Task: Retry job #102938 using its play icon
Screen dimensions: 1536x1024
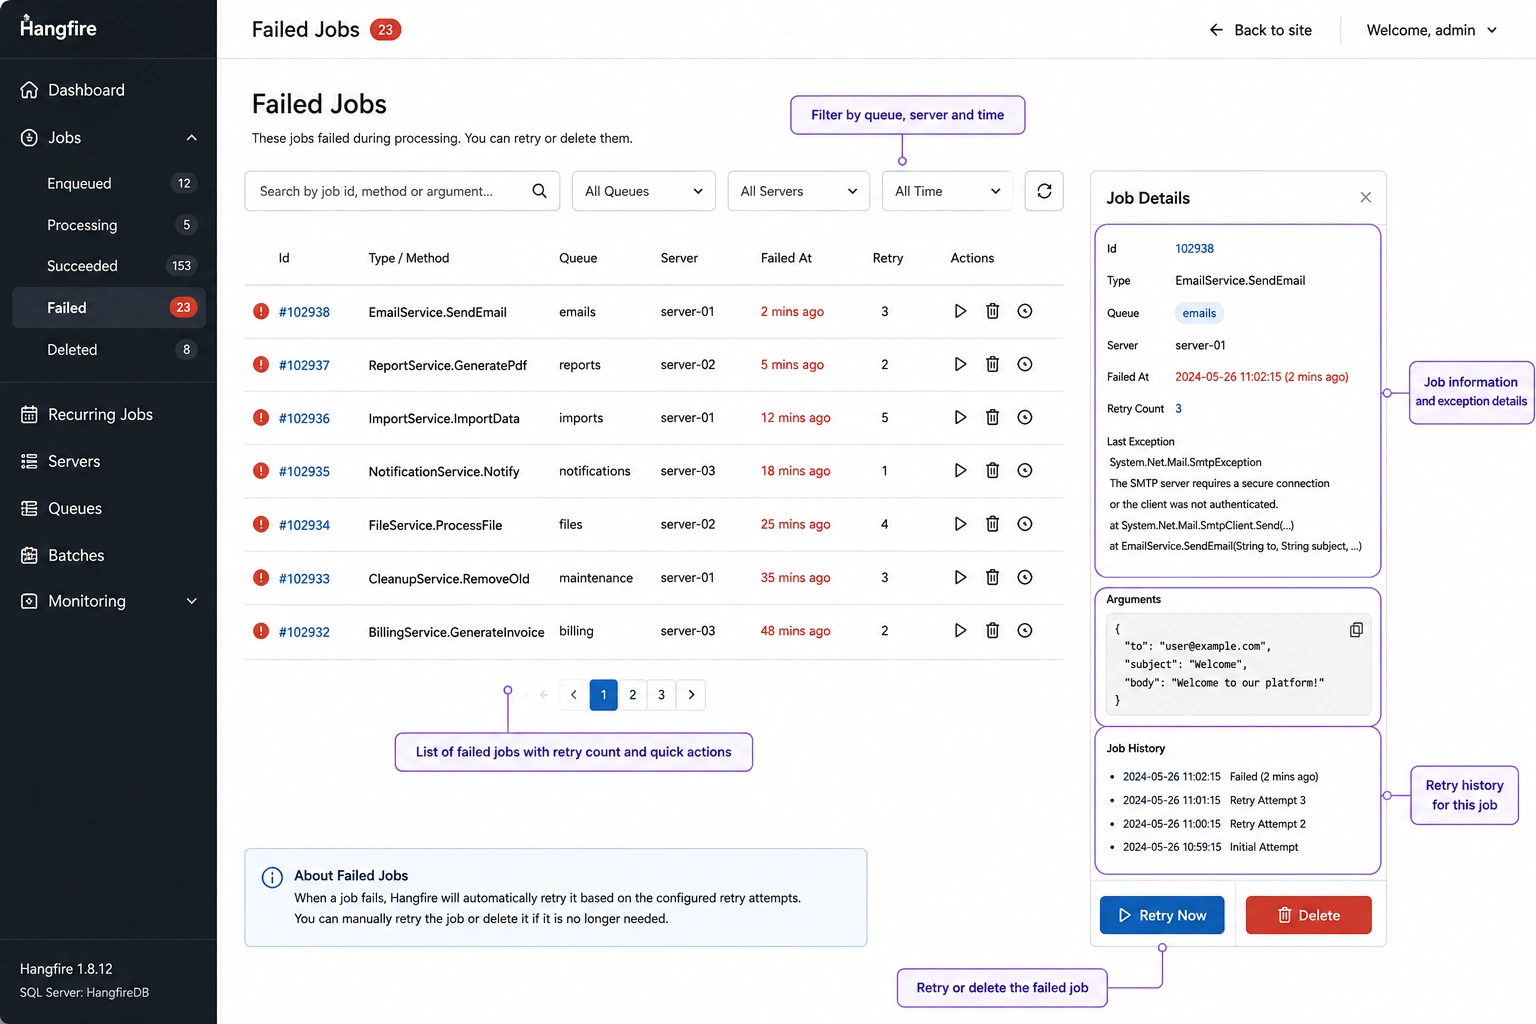Action: coord(960,311)
